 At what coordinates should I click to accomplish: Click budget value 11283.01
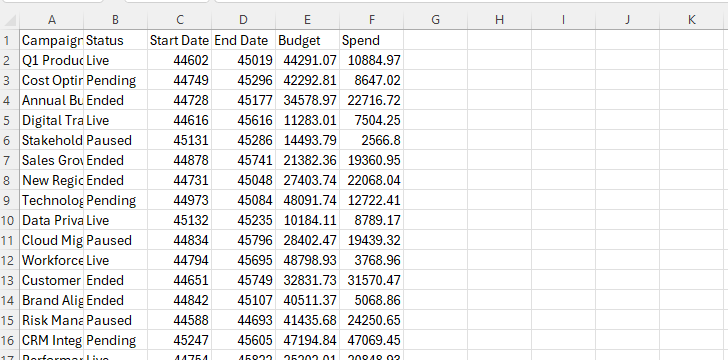coord(307,120)
